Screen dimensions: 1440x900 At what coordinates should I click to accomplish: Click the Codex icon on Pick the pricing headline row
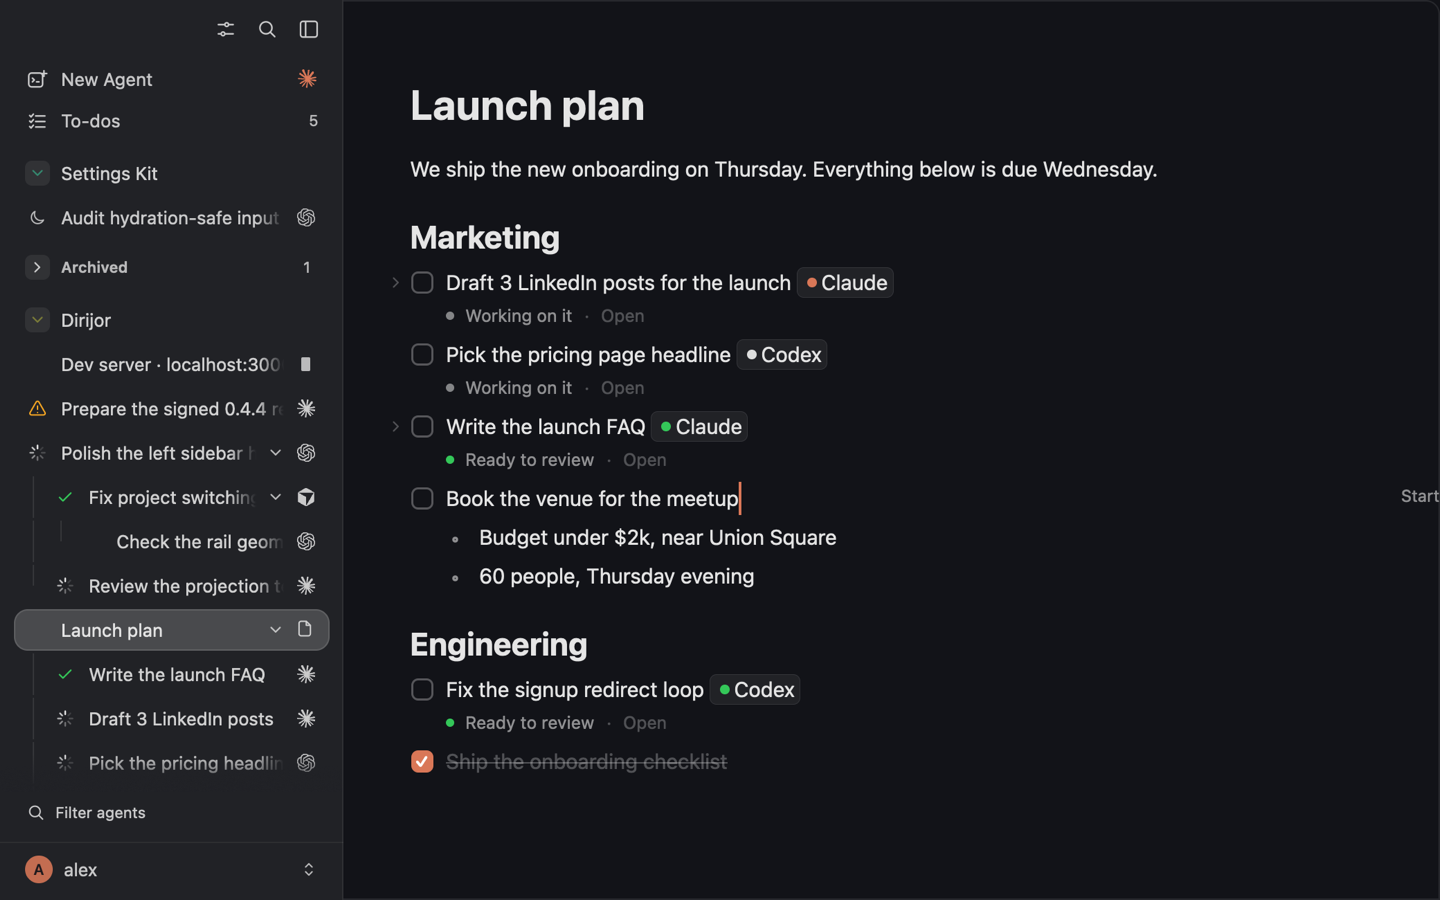(306, 762)
